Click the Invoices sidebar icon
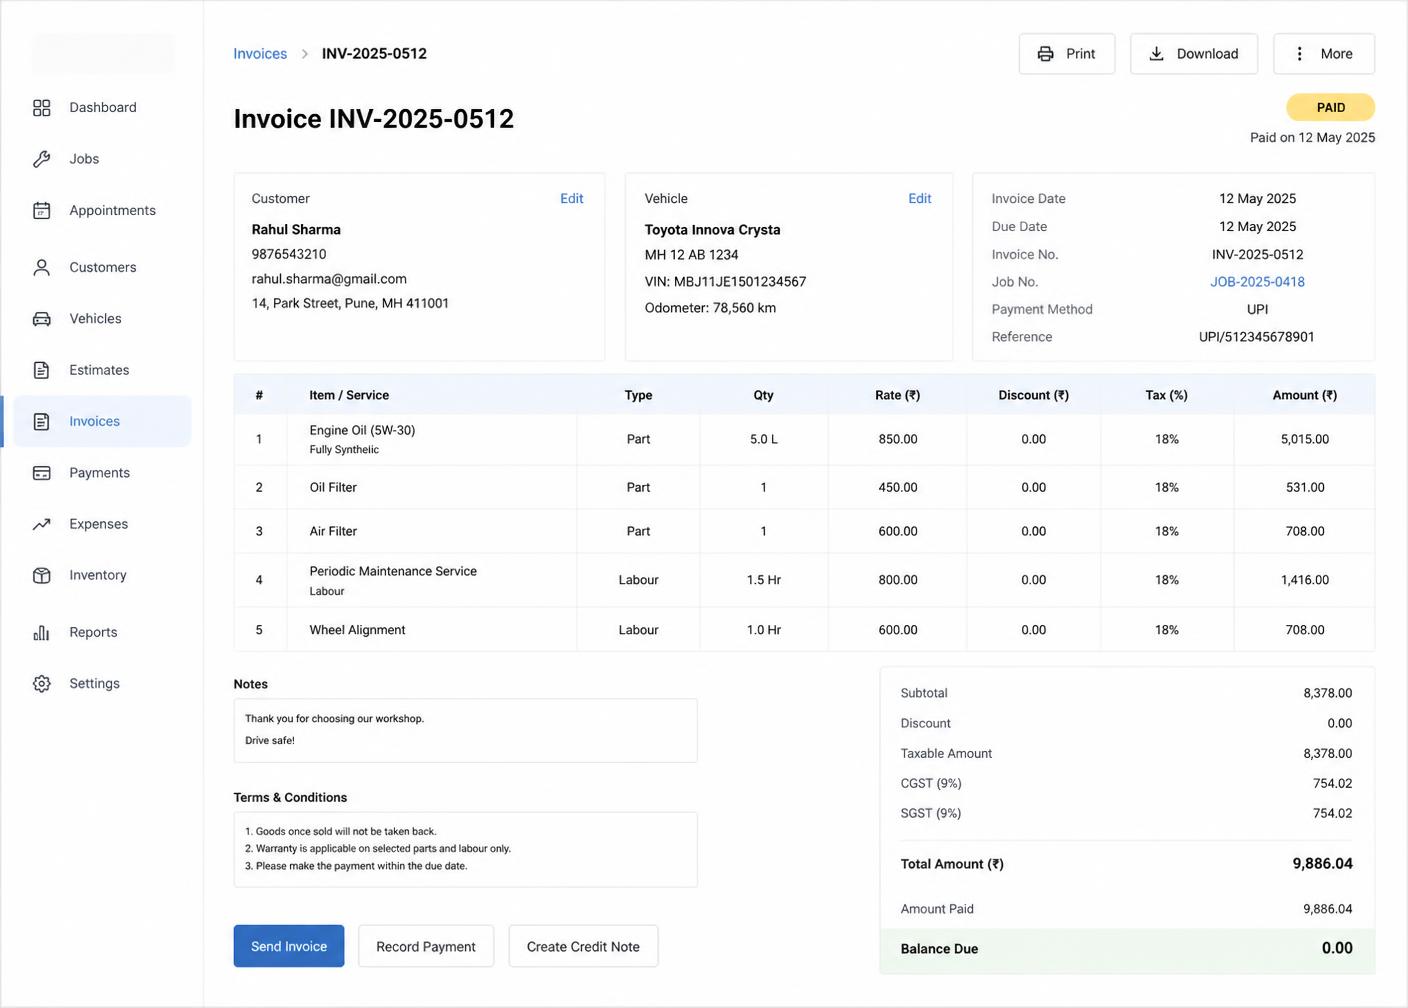Image resolution: width=1408 pixels, height=1008 pixels. 41,422
